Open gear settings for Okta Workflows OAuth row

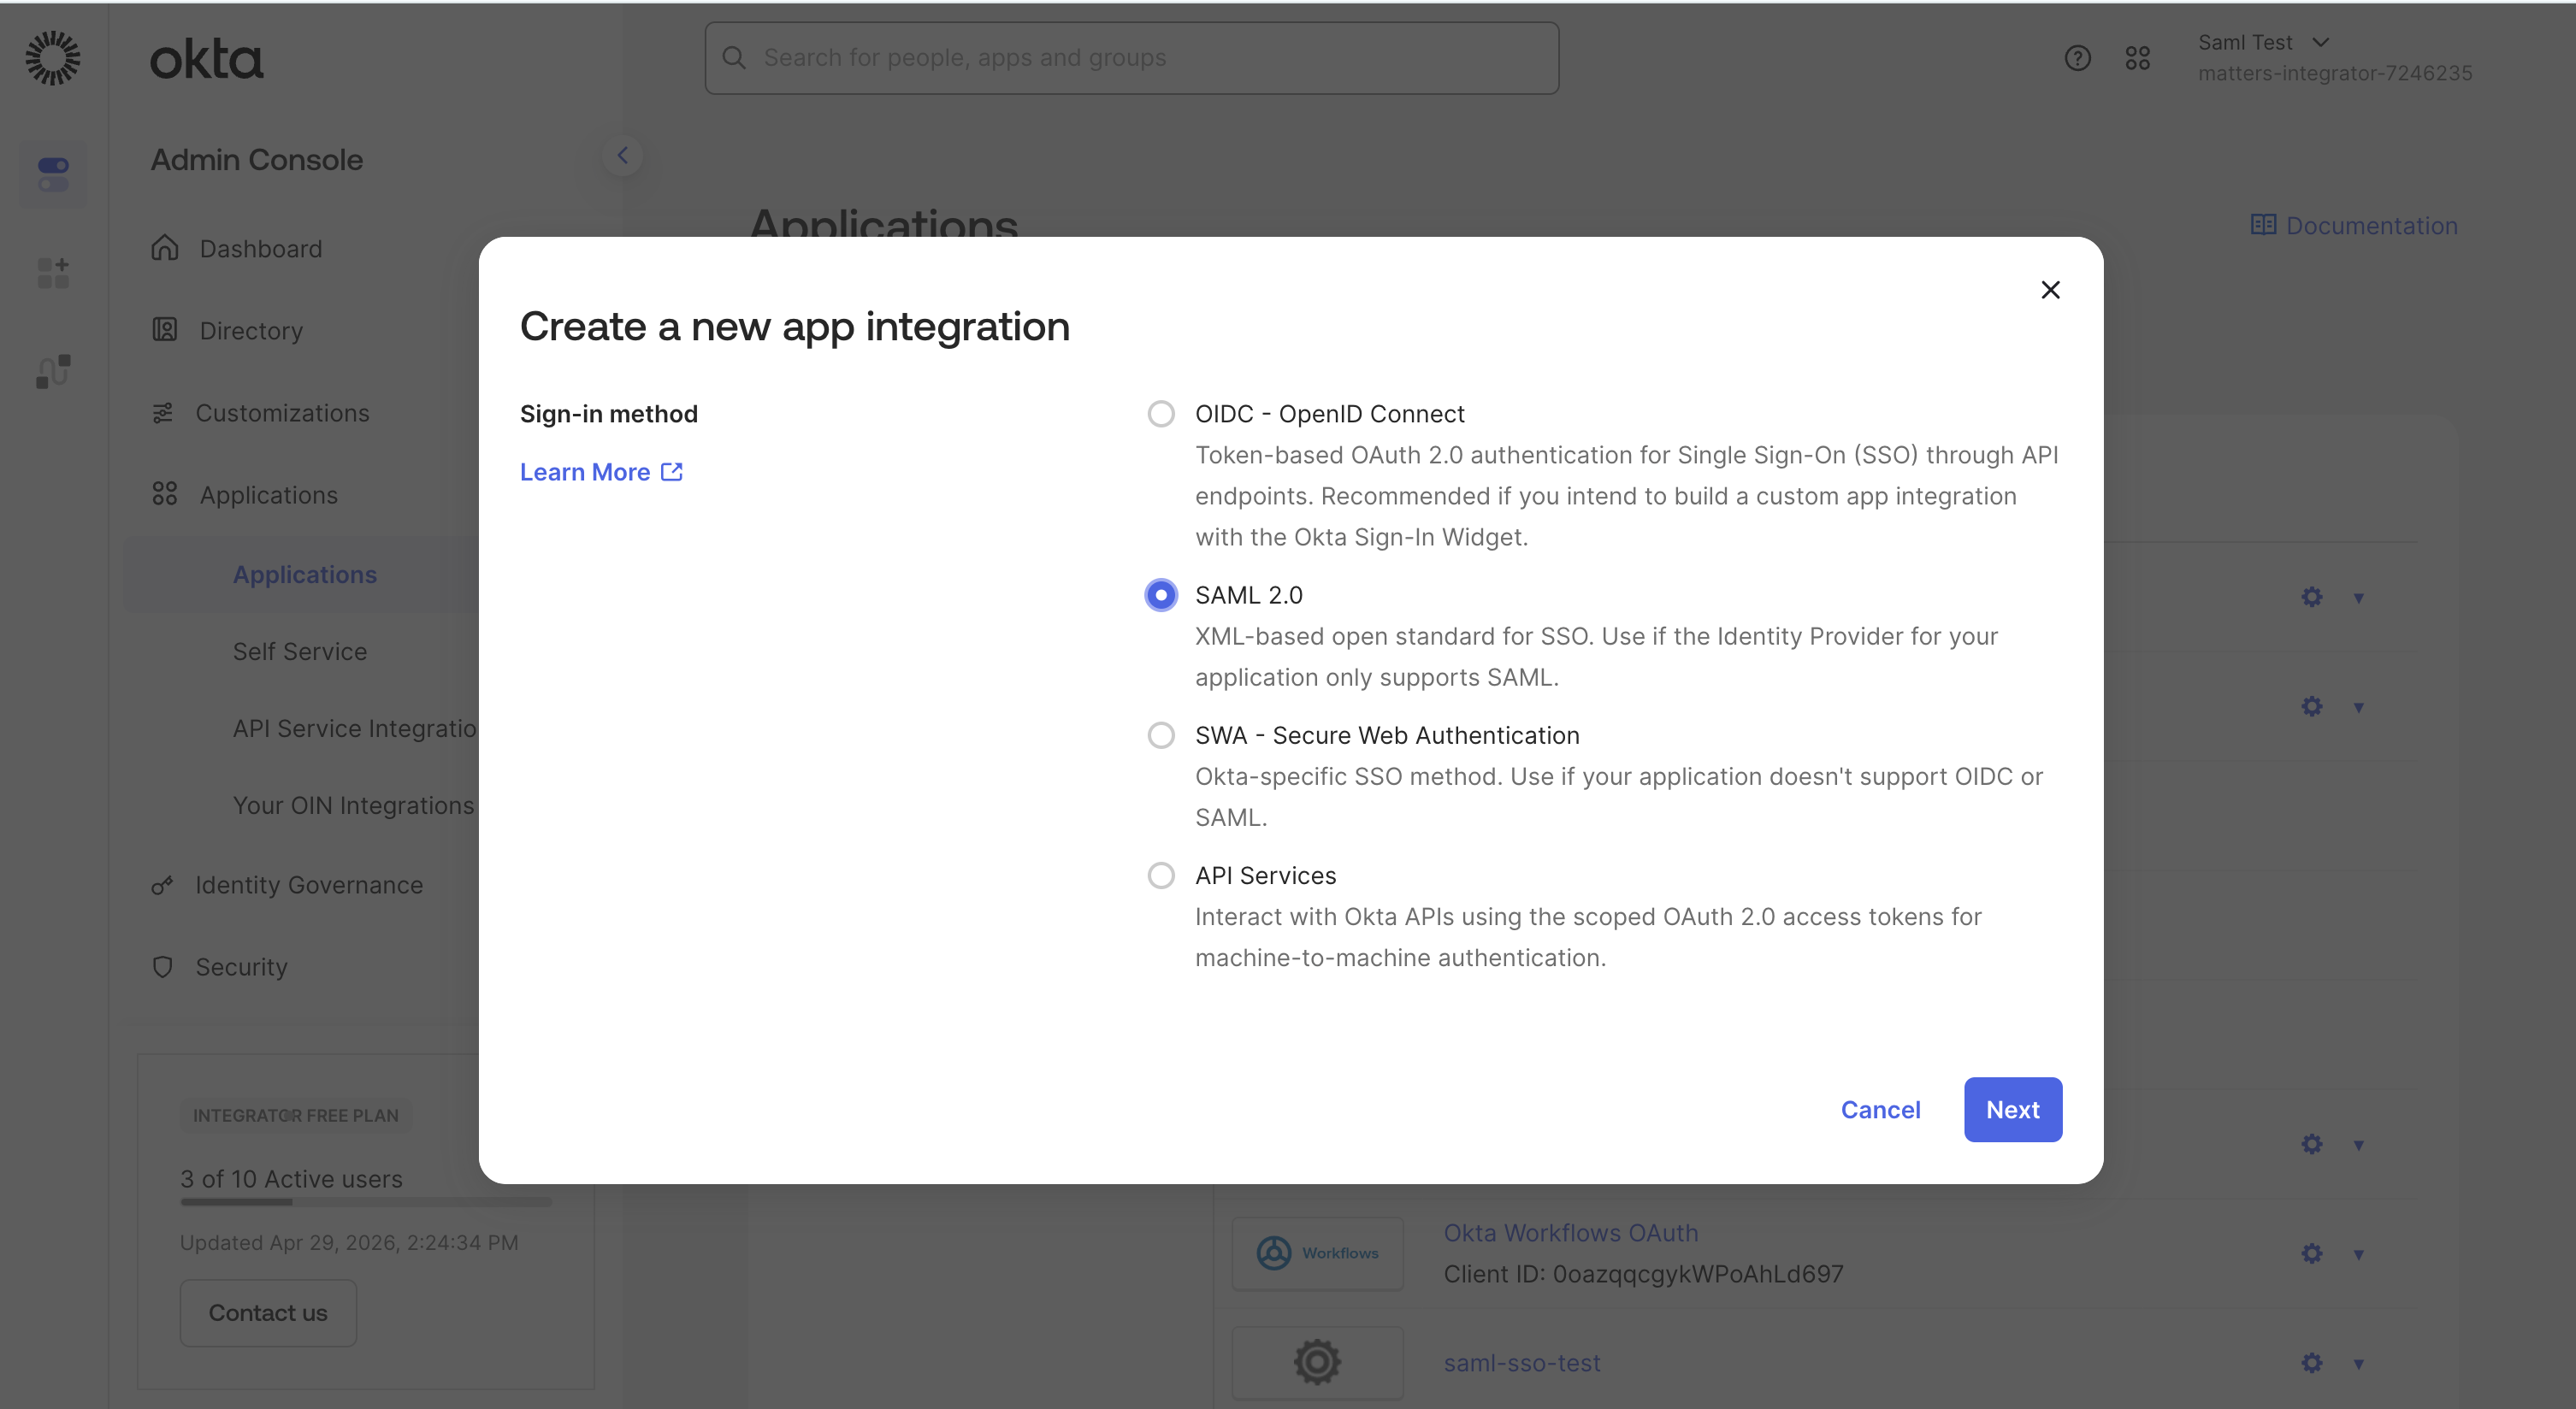[2312, 1253]
